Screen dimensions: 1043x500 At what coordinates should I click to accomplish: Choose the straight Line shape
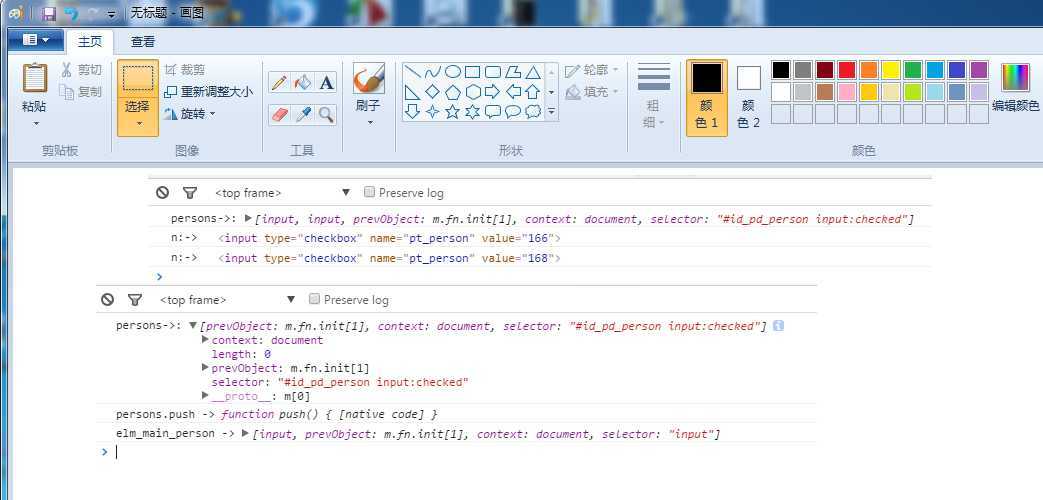click(x=412, y=72)
